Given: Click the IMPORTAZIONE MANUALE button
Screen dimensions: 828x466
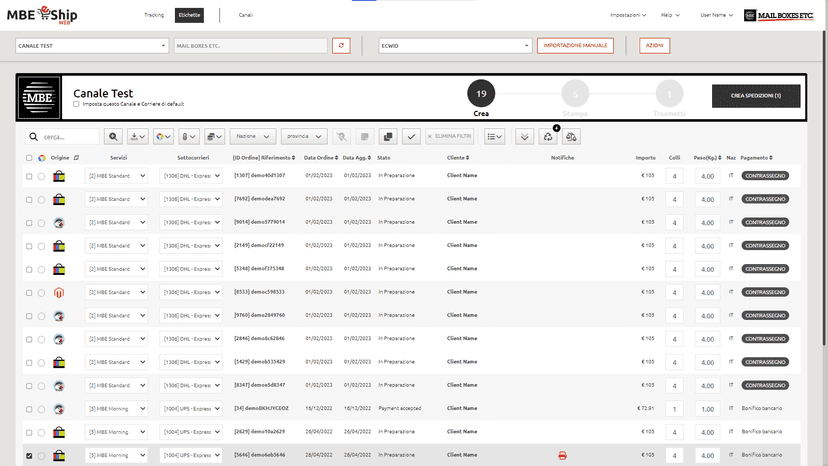Looking at the screenshot, I should 575,45.
